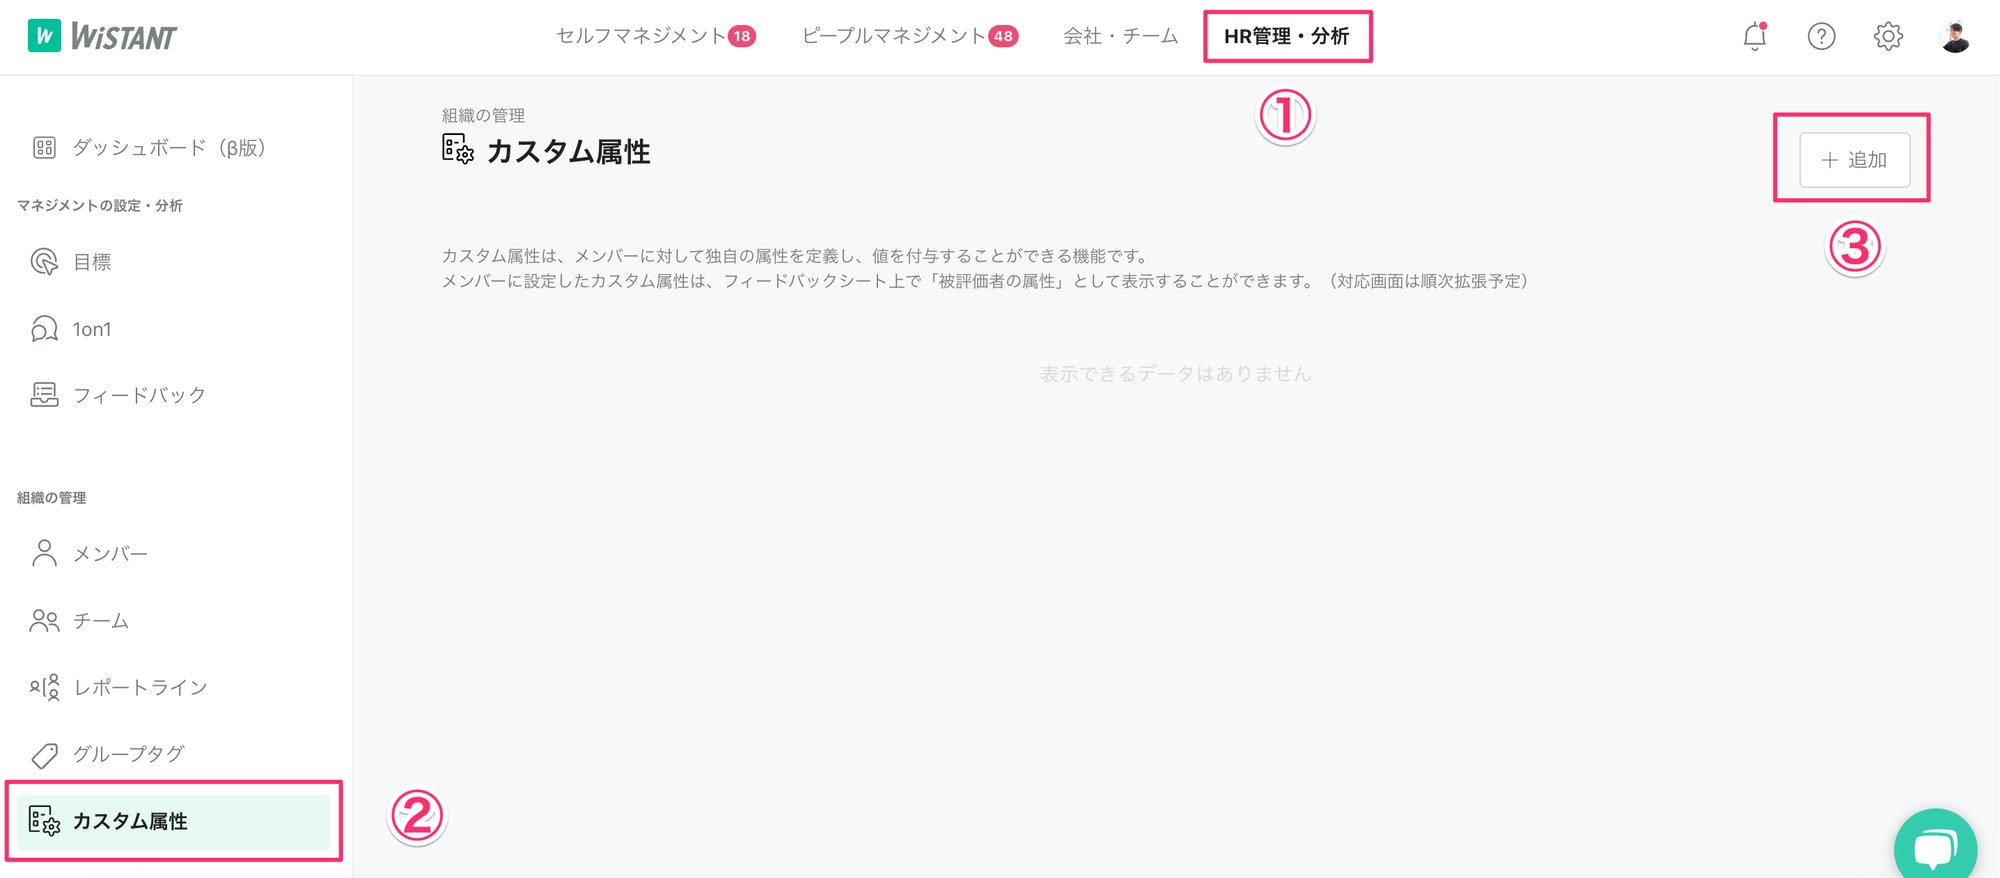
Task: Open the chat support bubble
Action: tap(1935, 846)
